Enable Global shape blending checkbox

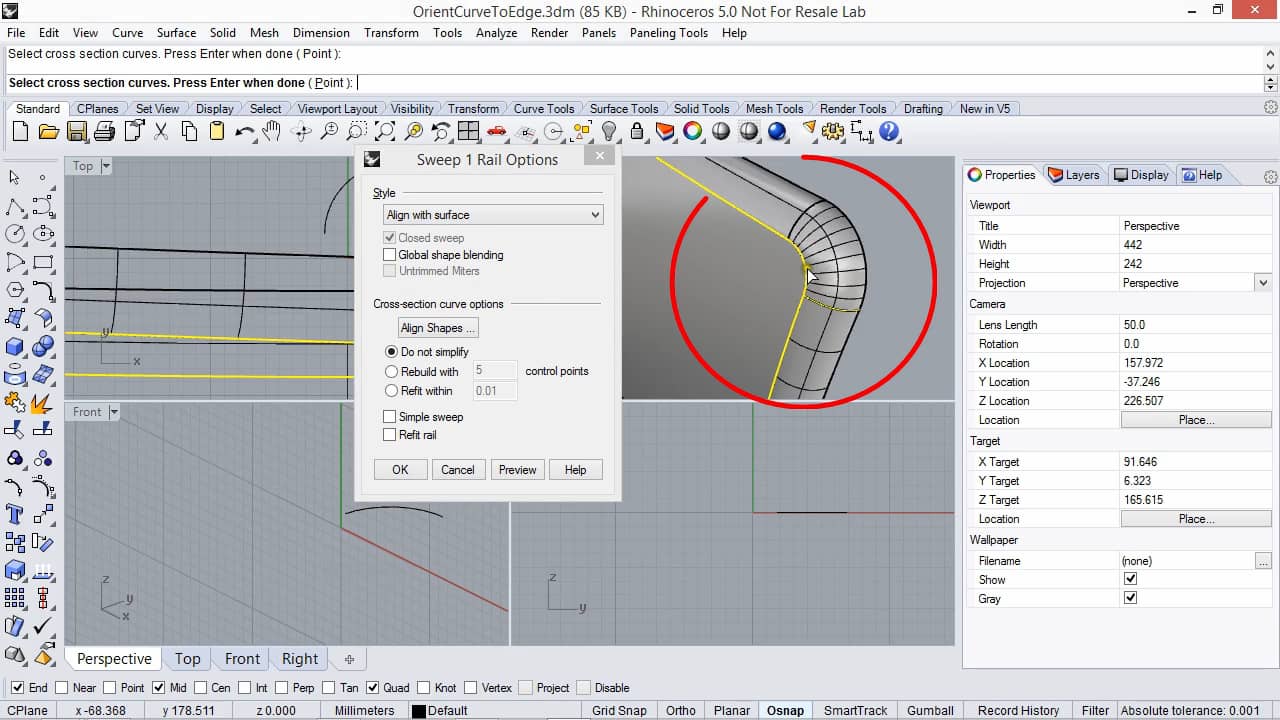coord(390,255)
